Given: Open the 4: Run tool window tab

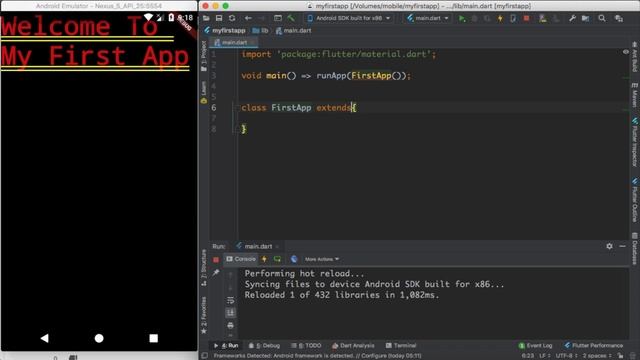Looking at the screenshot, I should (x=226, y=346).
